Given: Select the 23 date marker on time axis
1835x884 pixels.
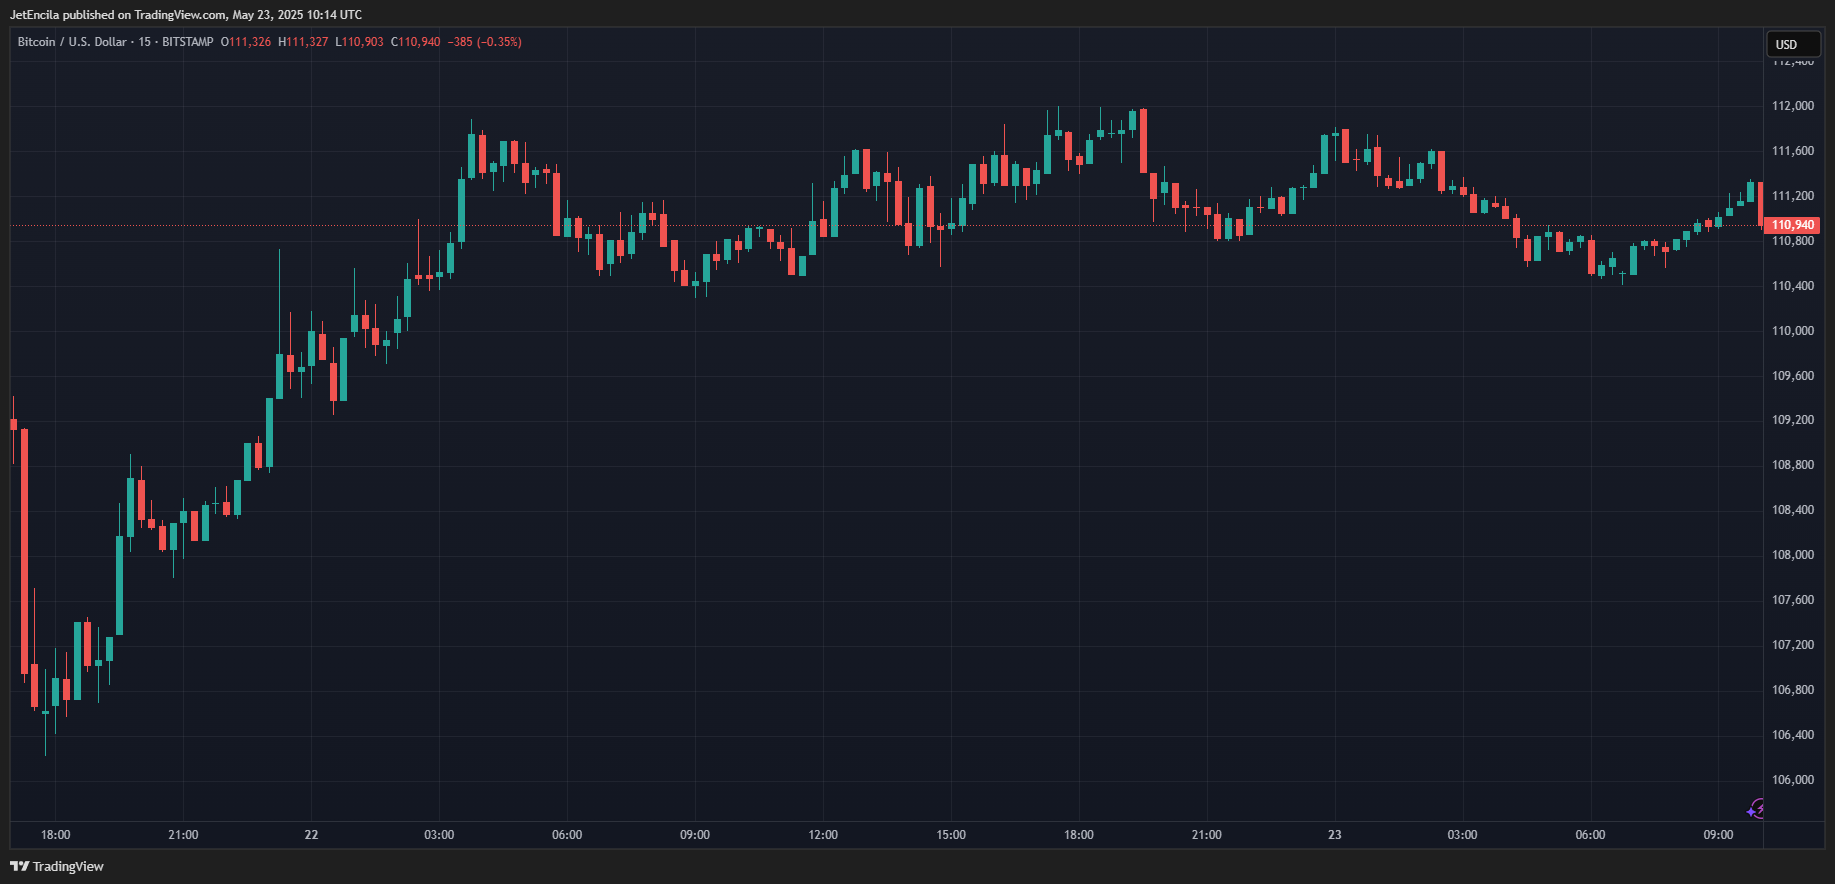Looking at the screenshot, I should [1334, 835].
